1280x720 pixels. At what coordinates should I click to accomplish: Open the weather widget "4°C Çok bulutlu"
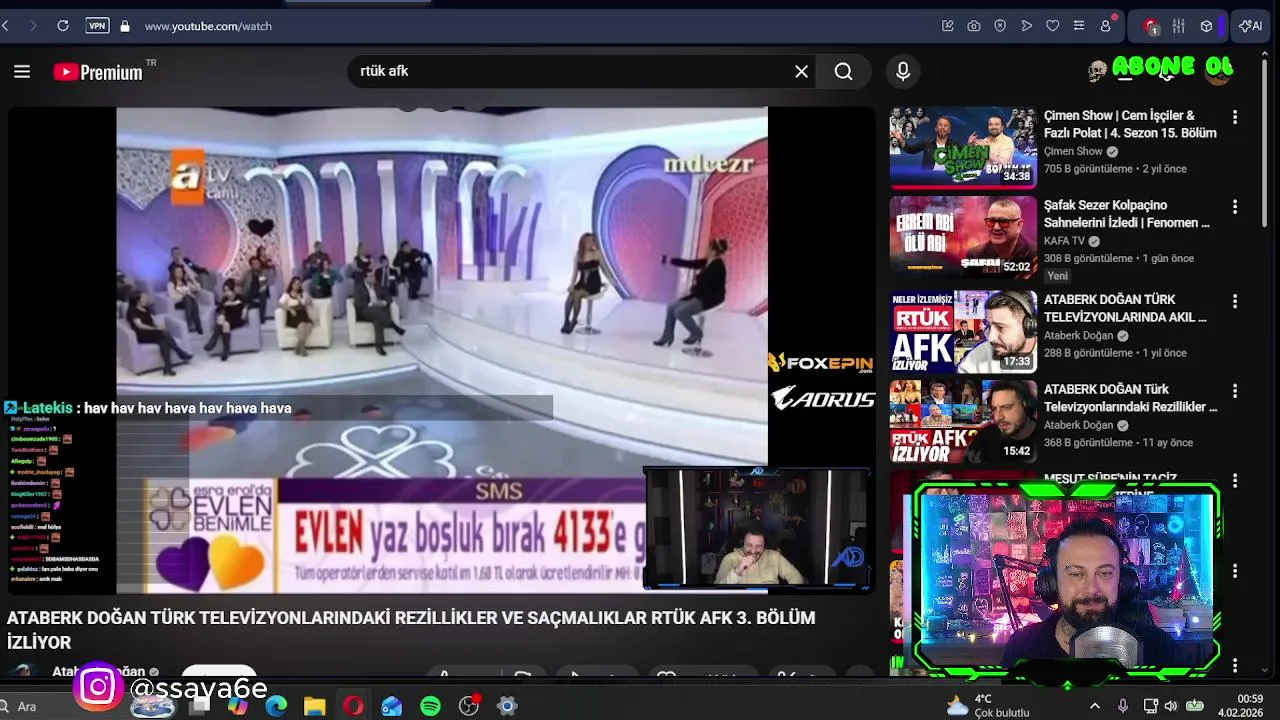coord(988,706)
